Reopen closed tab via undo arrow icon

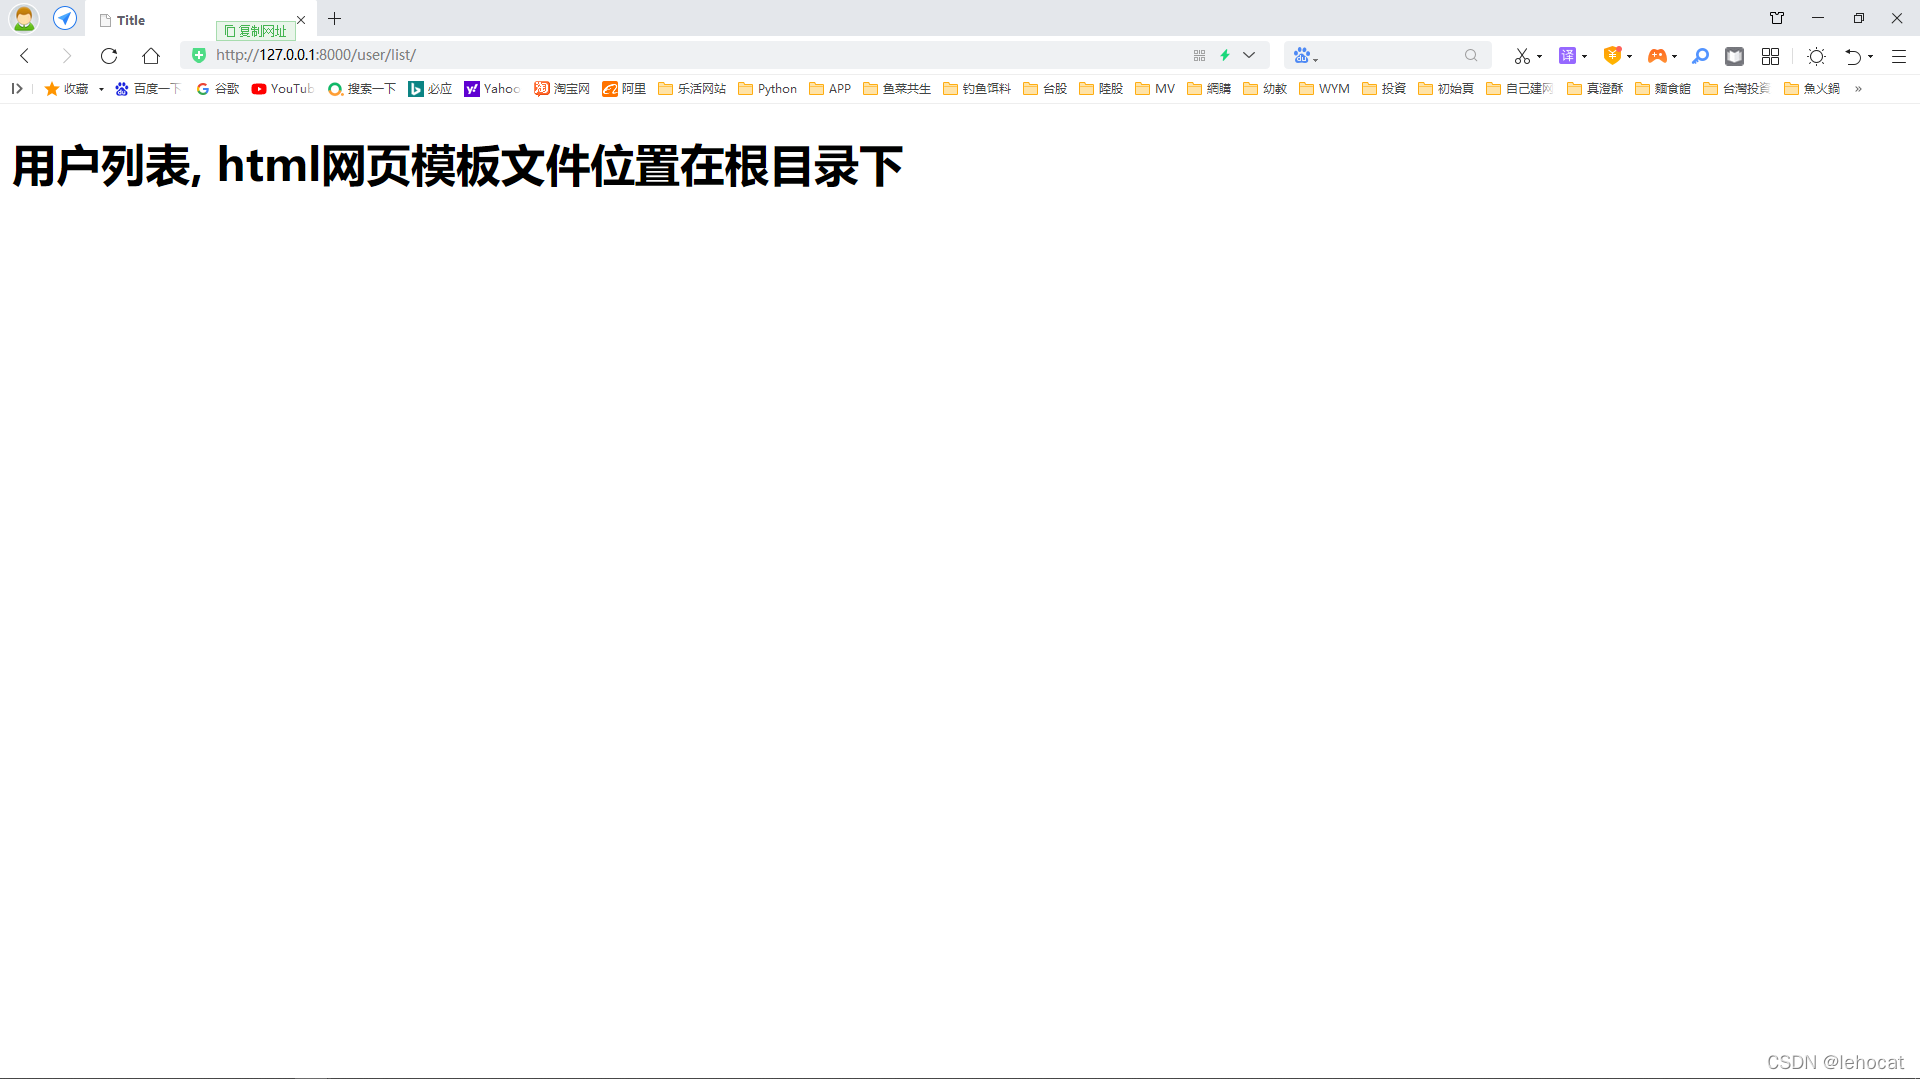click(x=1855, y=55)
